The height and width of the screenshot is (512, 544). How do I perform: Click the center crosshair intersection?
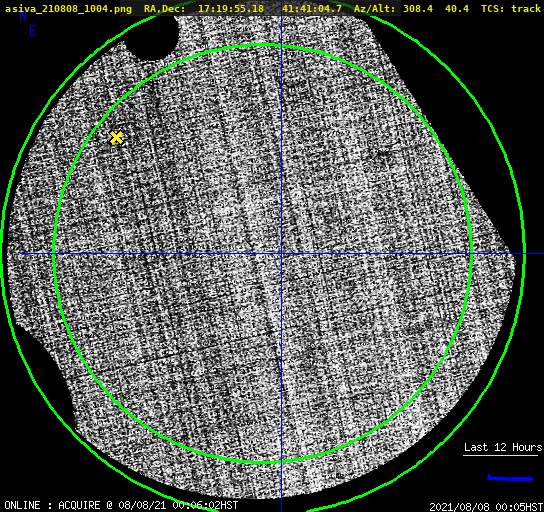pos(281,254)
